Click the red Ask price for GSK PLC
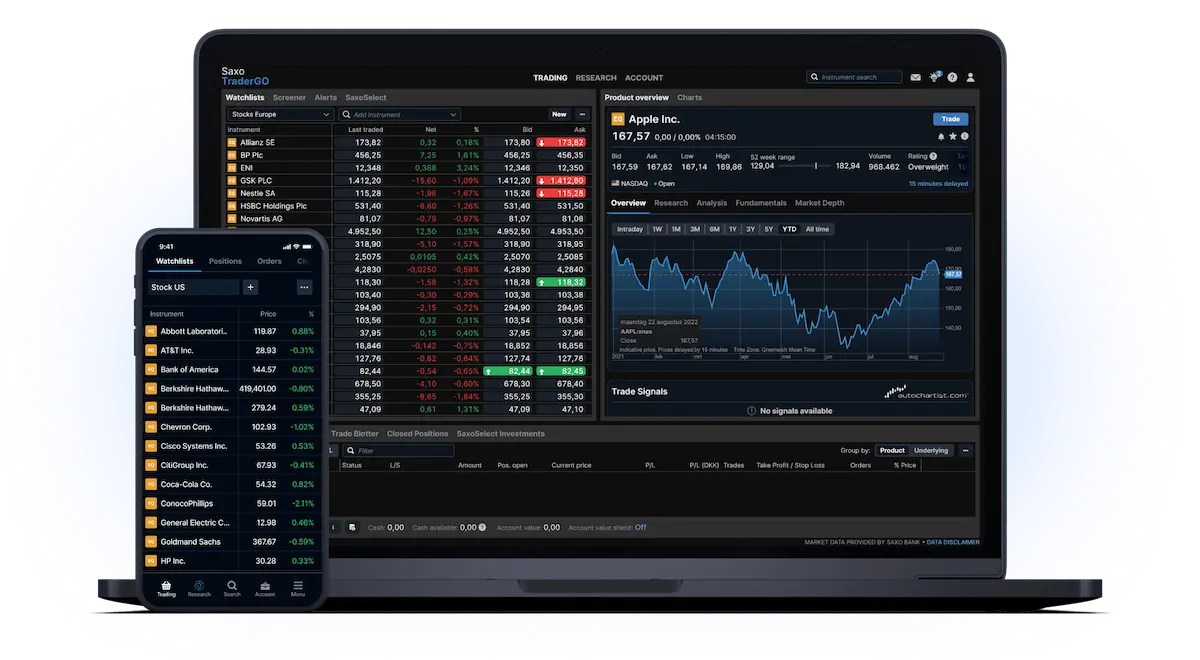This screenshot has width=1200, height=660. pyautogui.click(x=561, y=181)
